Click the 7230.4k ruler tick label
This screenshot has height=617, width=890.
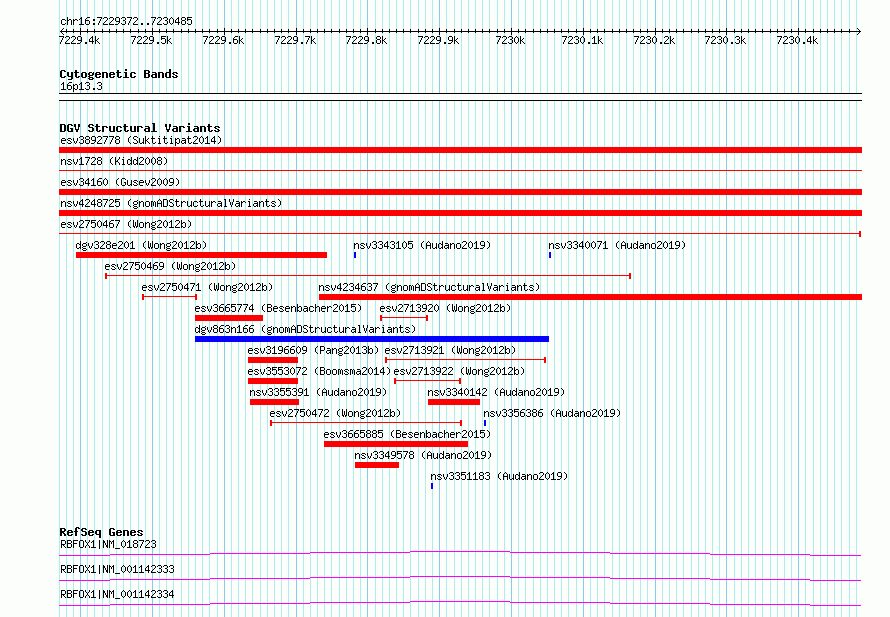tap(797, 40)
